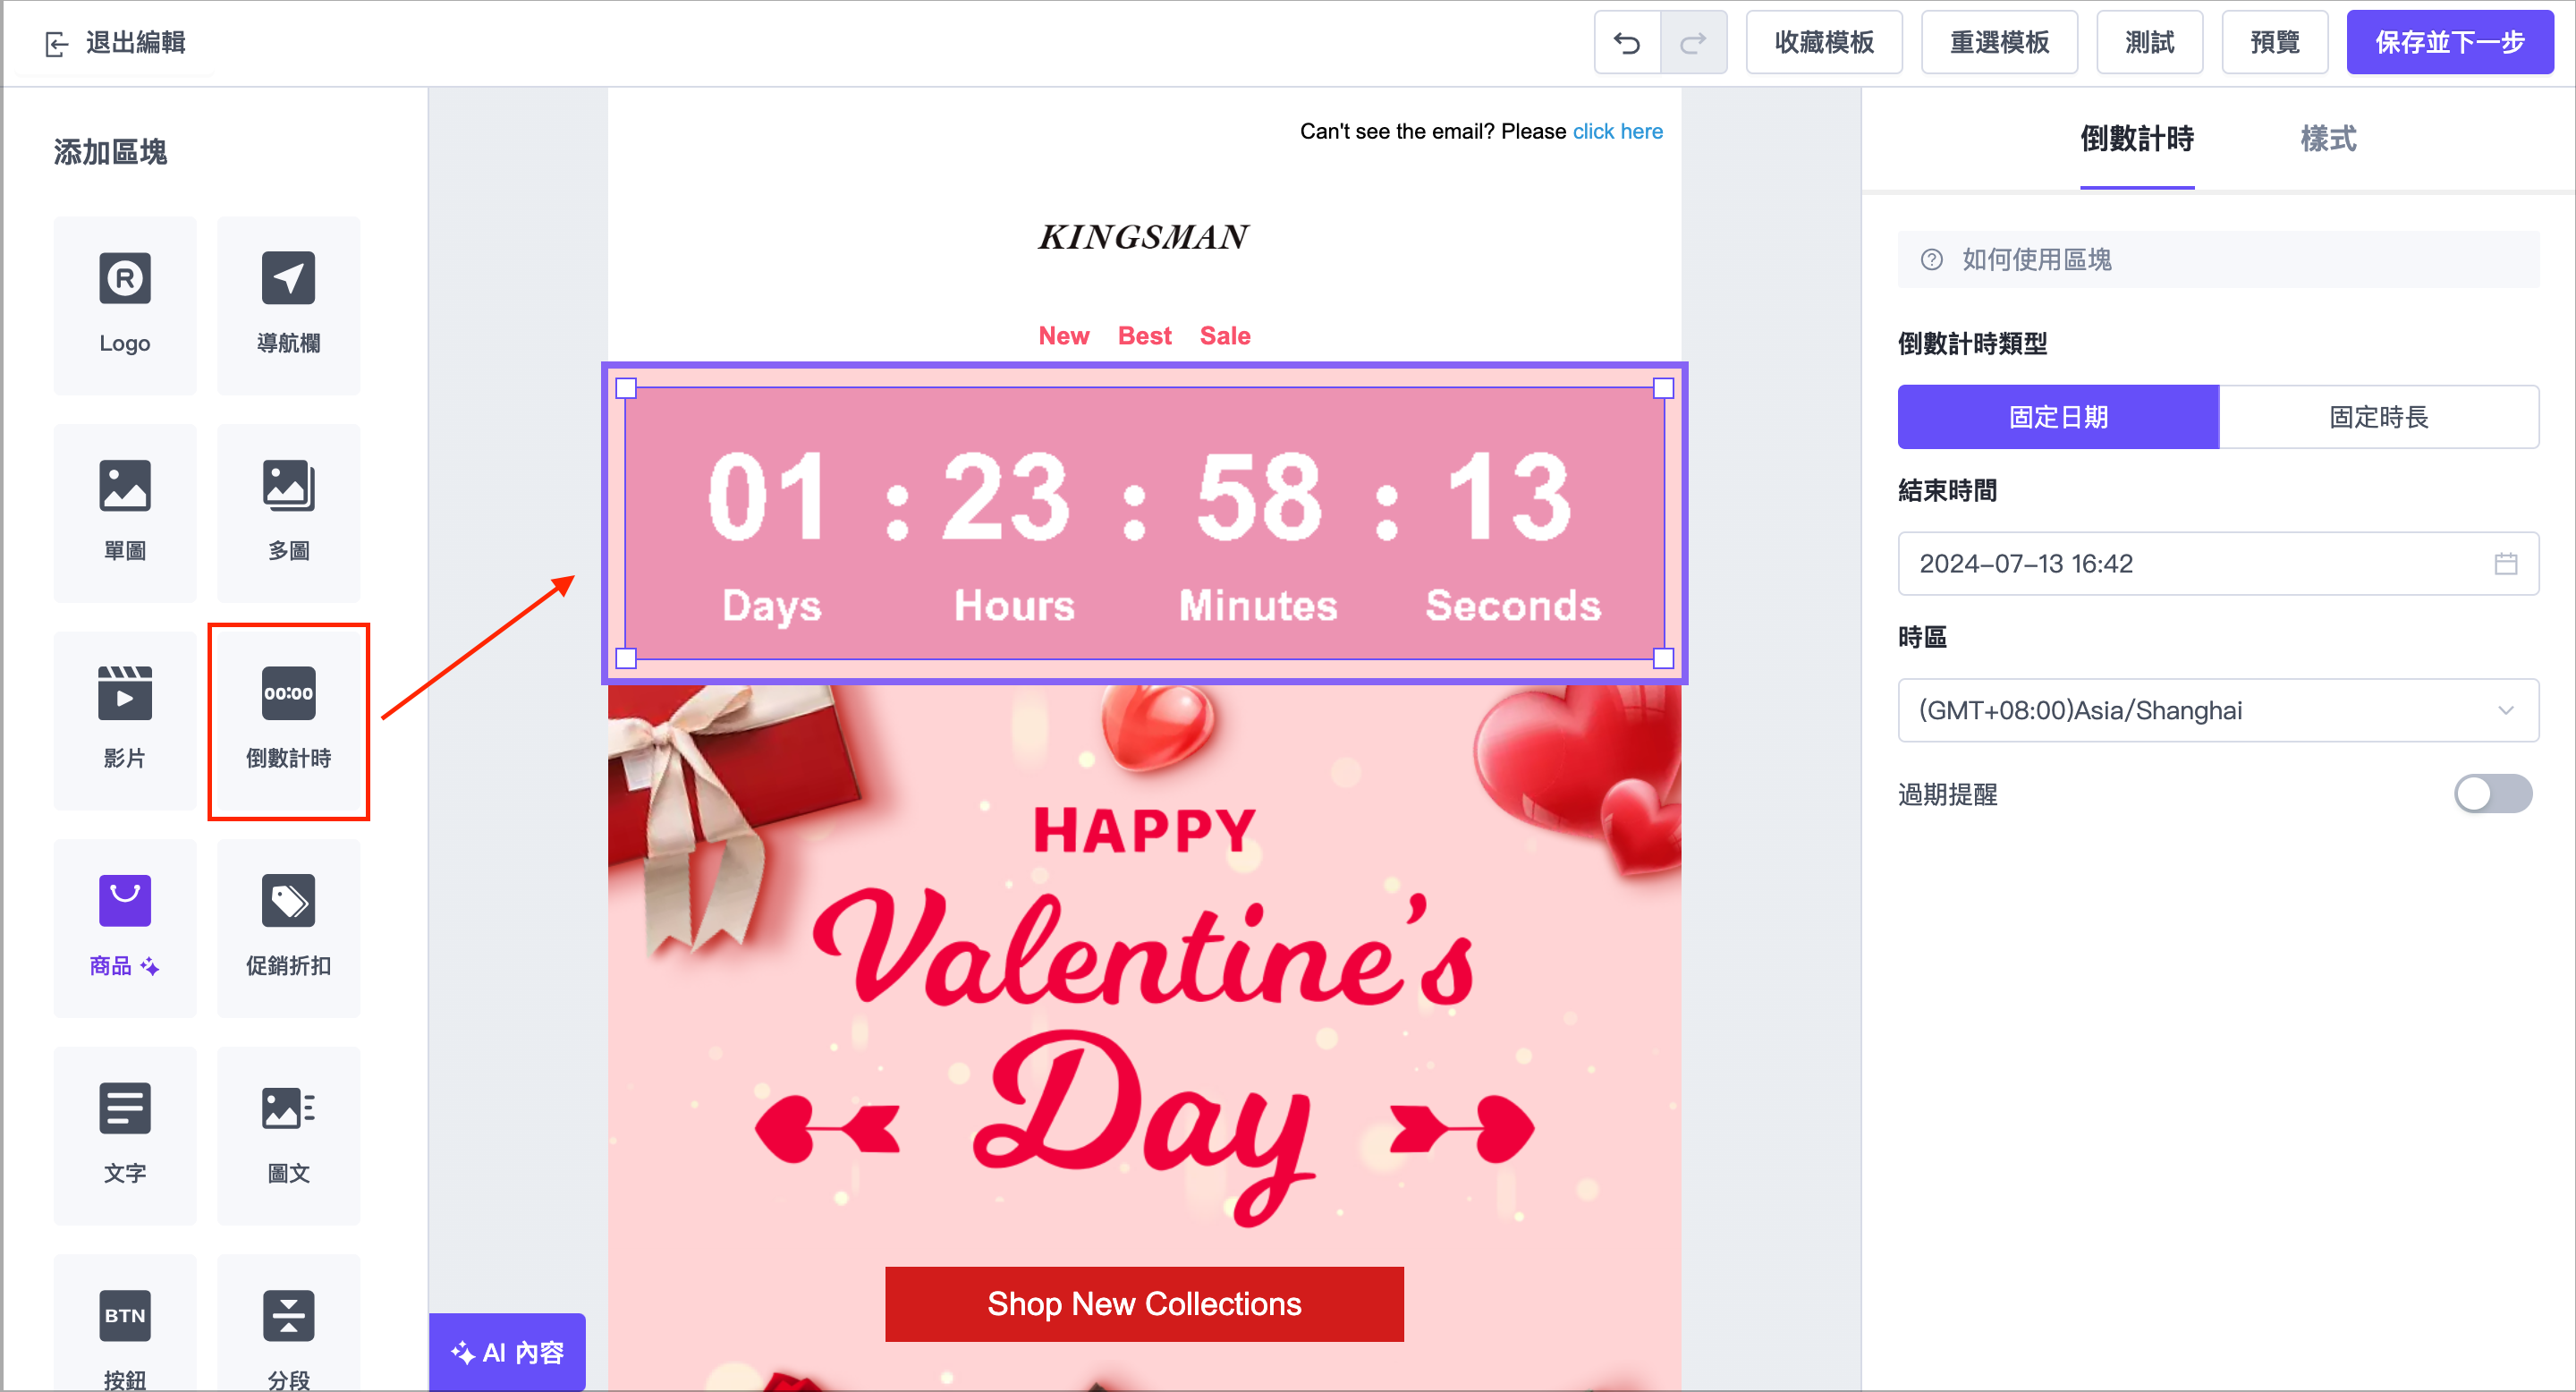
Task: Open end time calendar picker icon
Action: [x=2505, y=564]
